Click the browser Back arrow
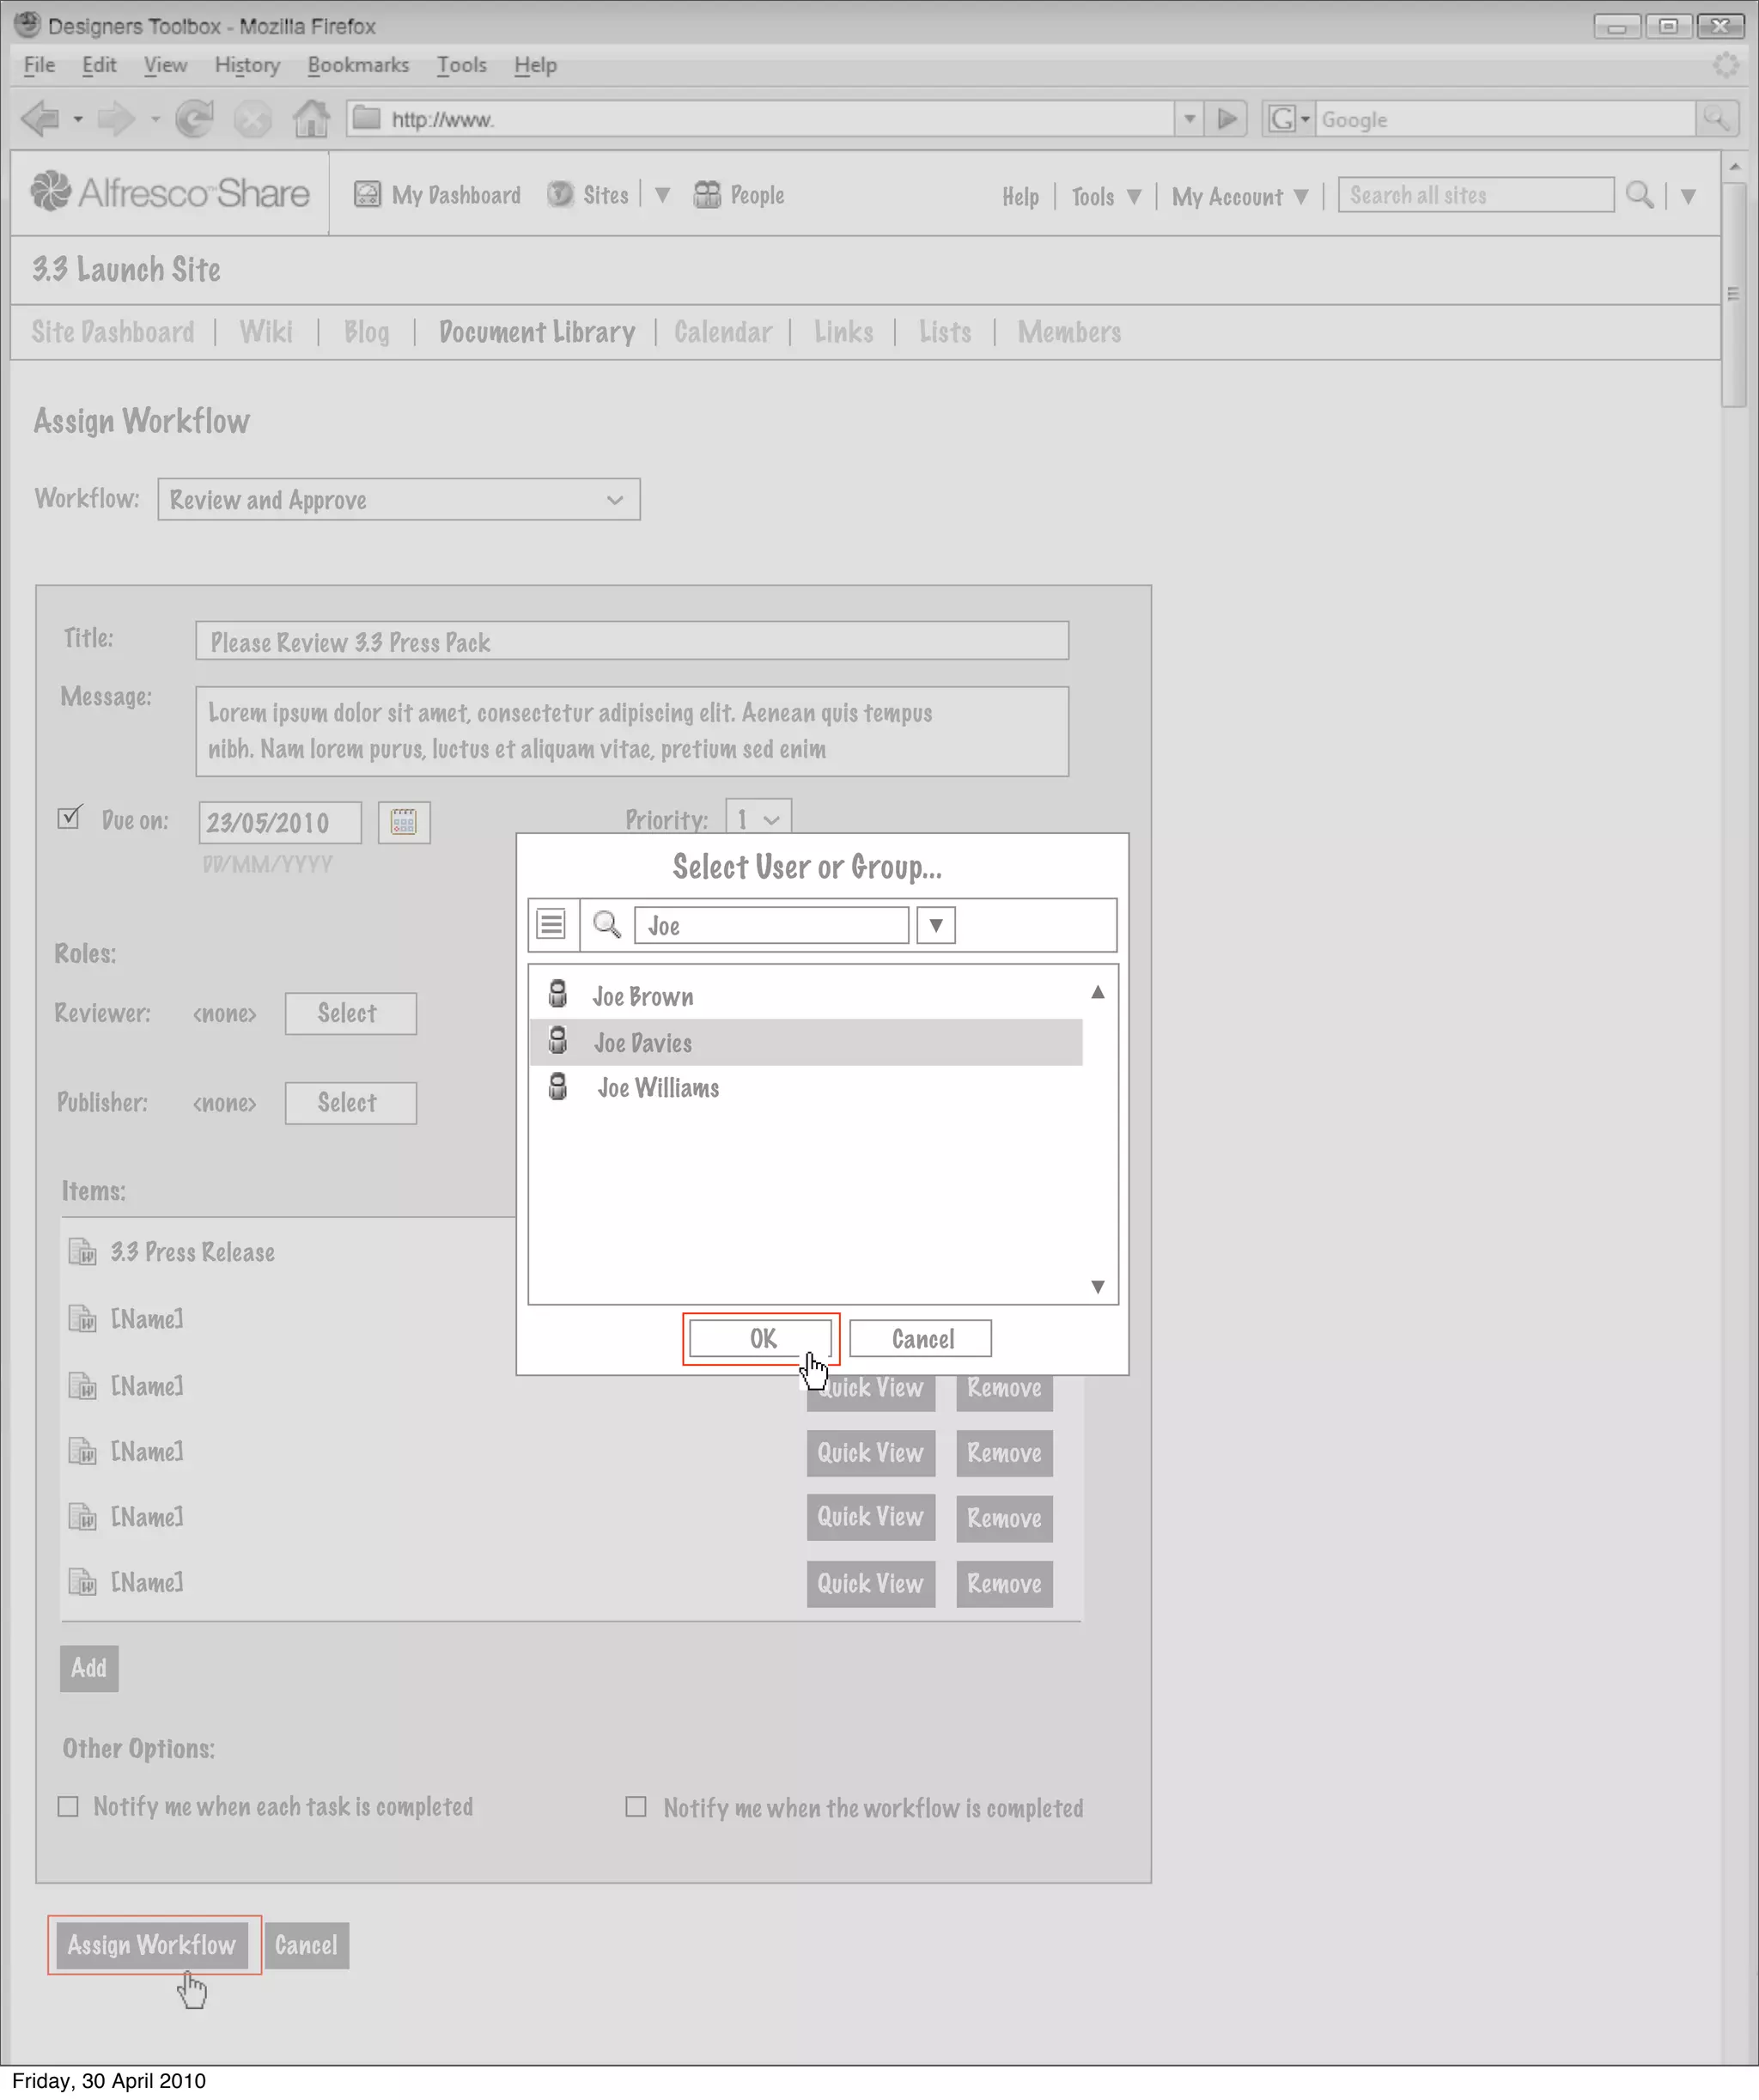Screen dimensions: 1759x2100 click(40, 119)
